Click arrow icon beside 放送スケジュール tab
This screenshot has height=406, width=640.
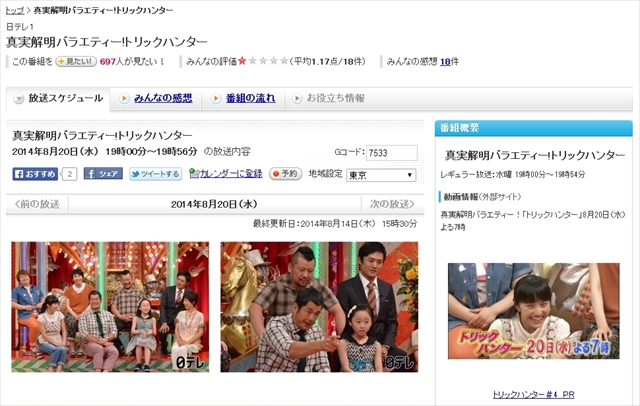click(x=19, y=99)
